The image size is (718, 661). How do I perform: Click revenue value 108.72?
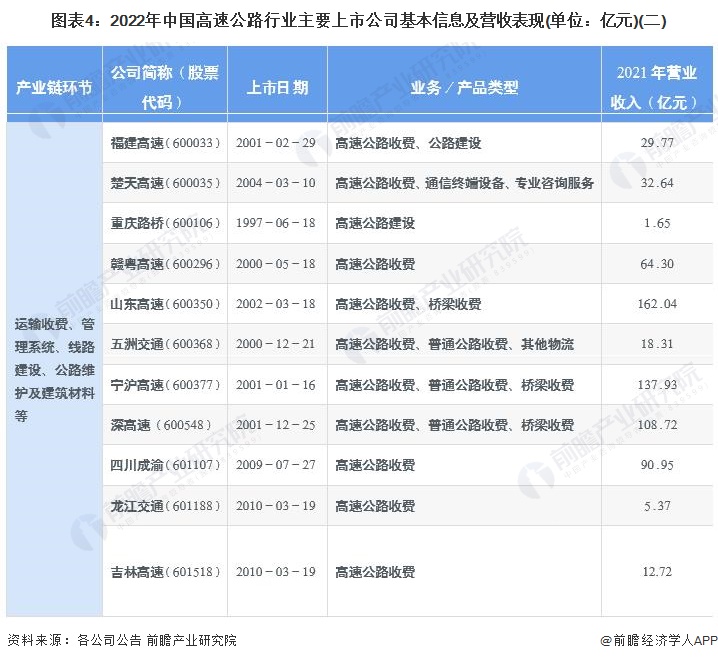(657, 425)
